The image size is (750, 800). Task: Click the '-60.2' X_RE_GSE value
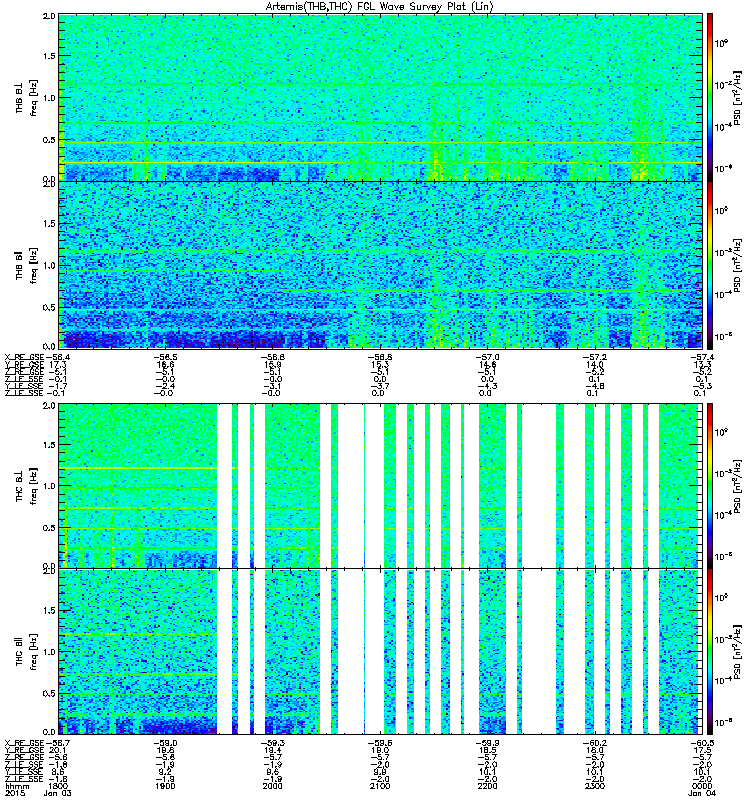point(595,743)
